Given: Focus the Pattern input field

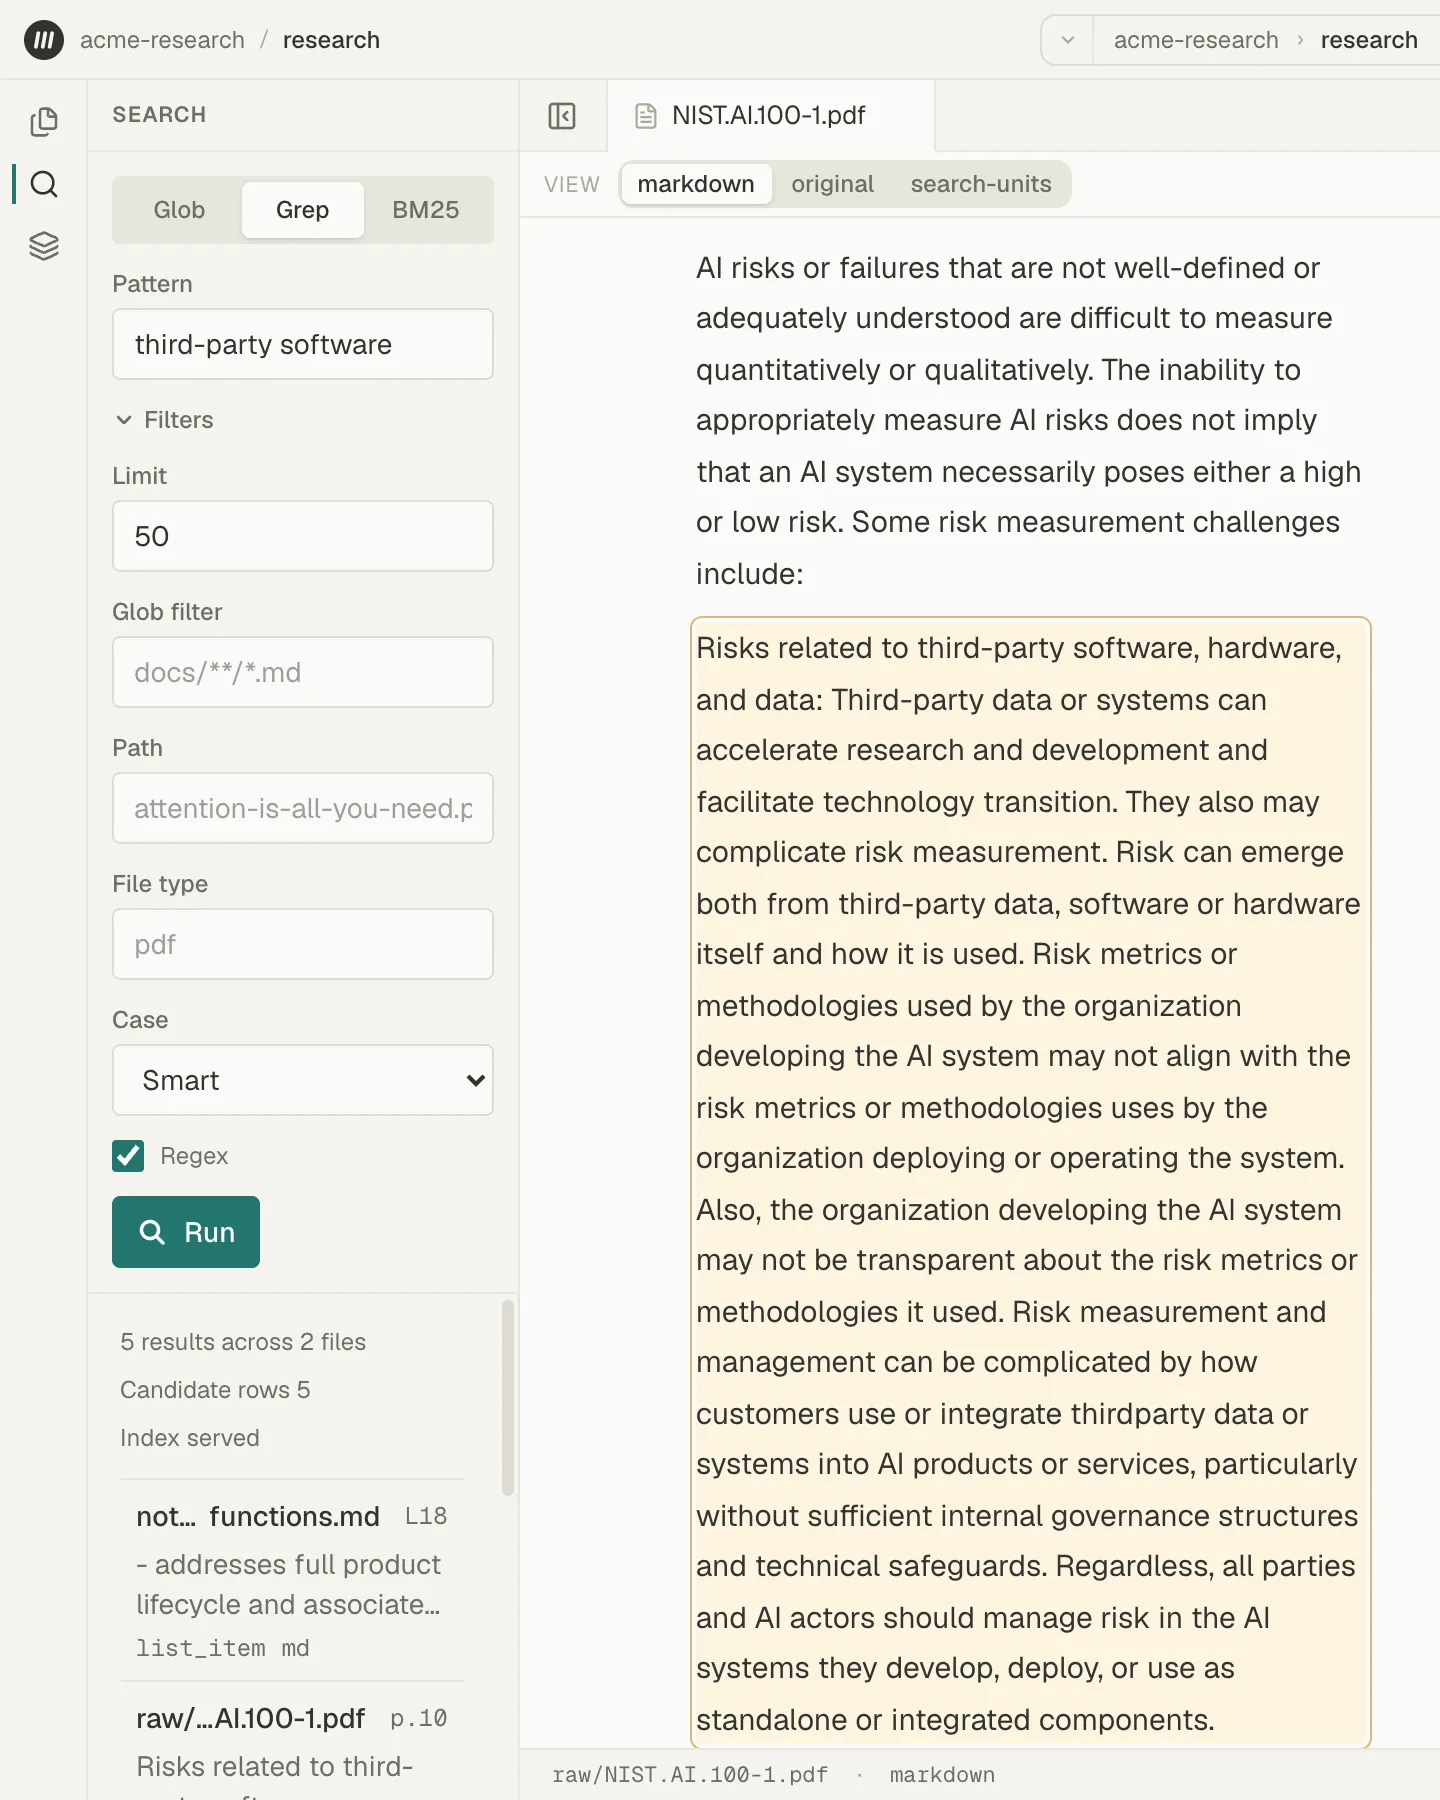Looking at the screenshot, I should [303, 344].
